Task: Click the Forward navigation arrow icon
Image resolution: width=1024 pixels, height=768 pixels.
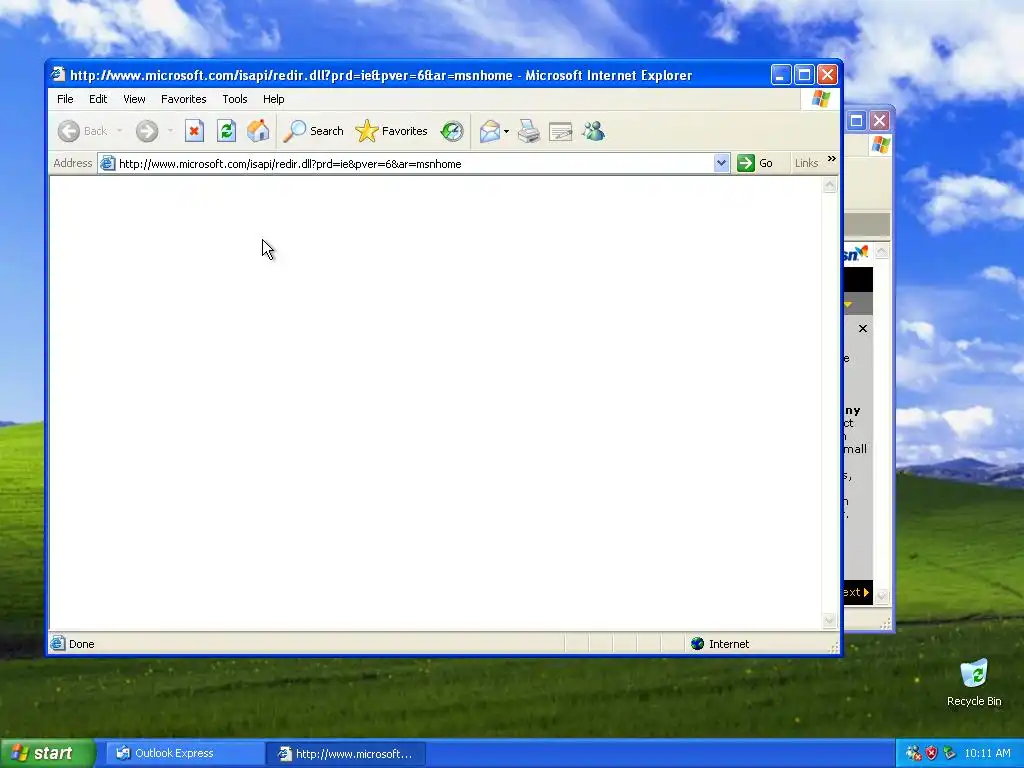Action: 147,131
